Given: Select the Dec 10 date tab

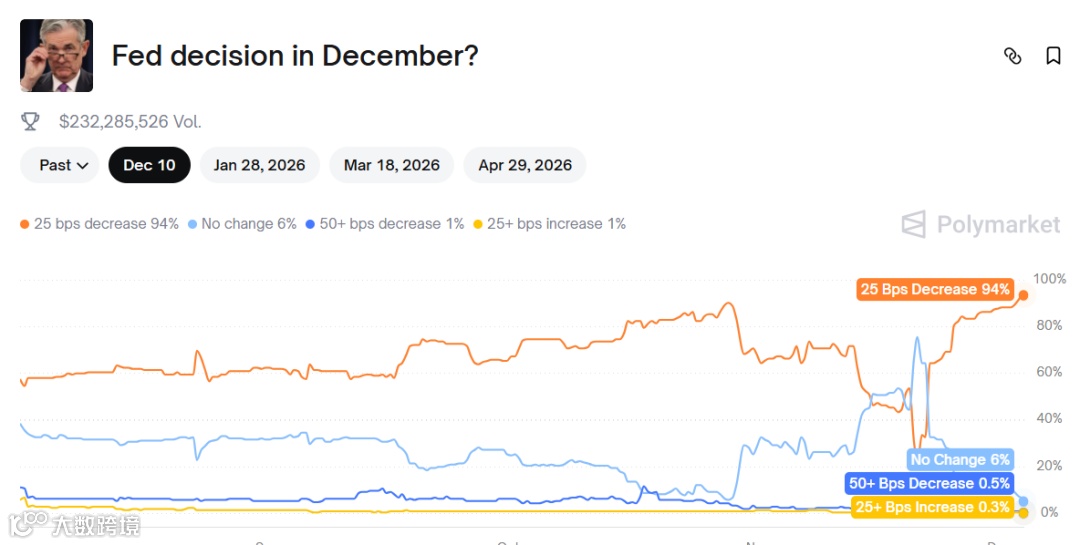Looking at the screenshot, I should pos(149,165).
